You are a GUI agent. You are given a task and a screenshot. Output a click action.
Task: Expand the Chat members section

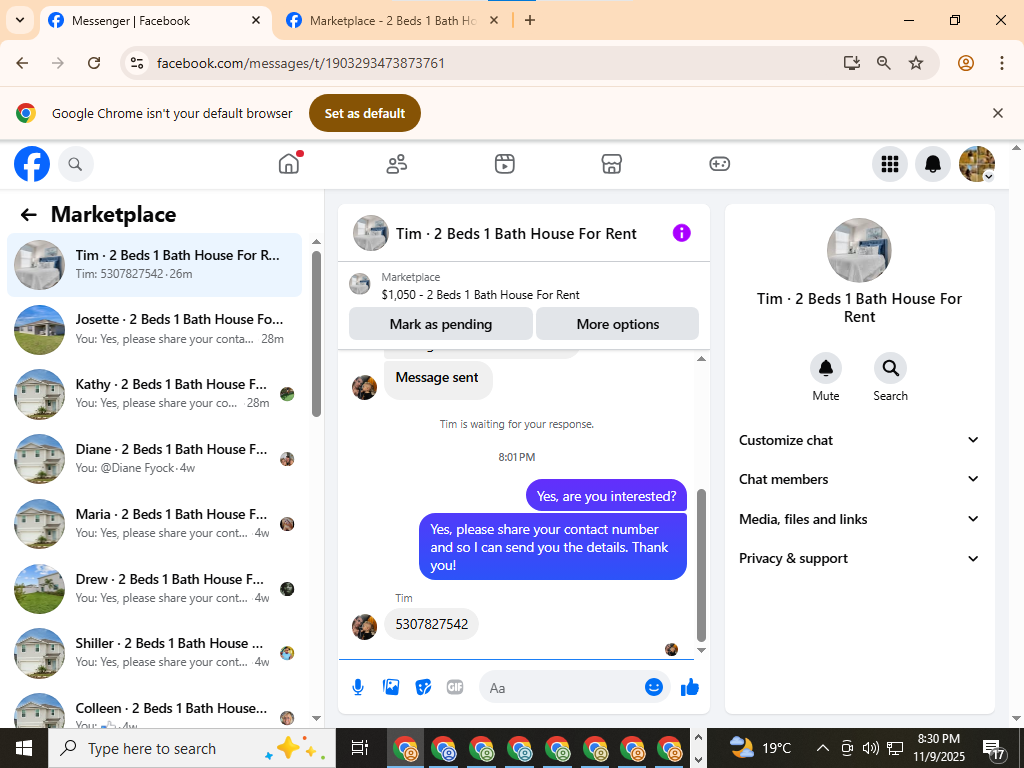pos(859,479)
